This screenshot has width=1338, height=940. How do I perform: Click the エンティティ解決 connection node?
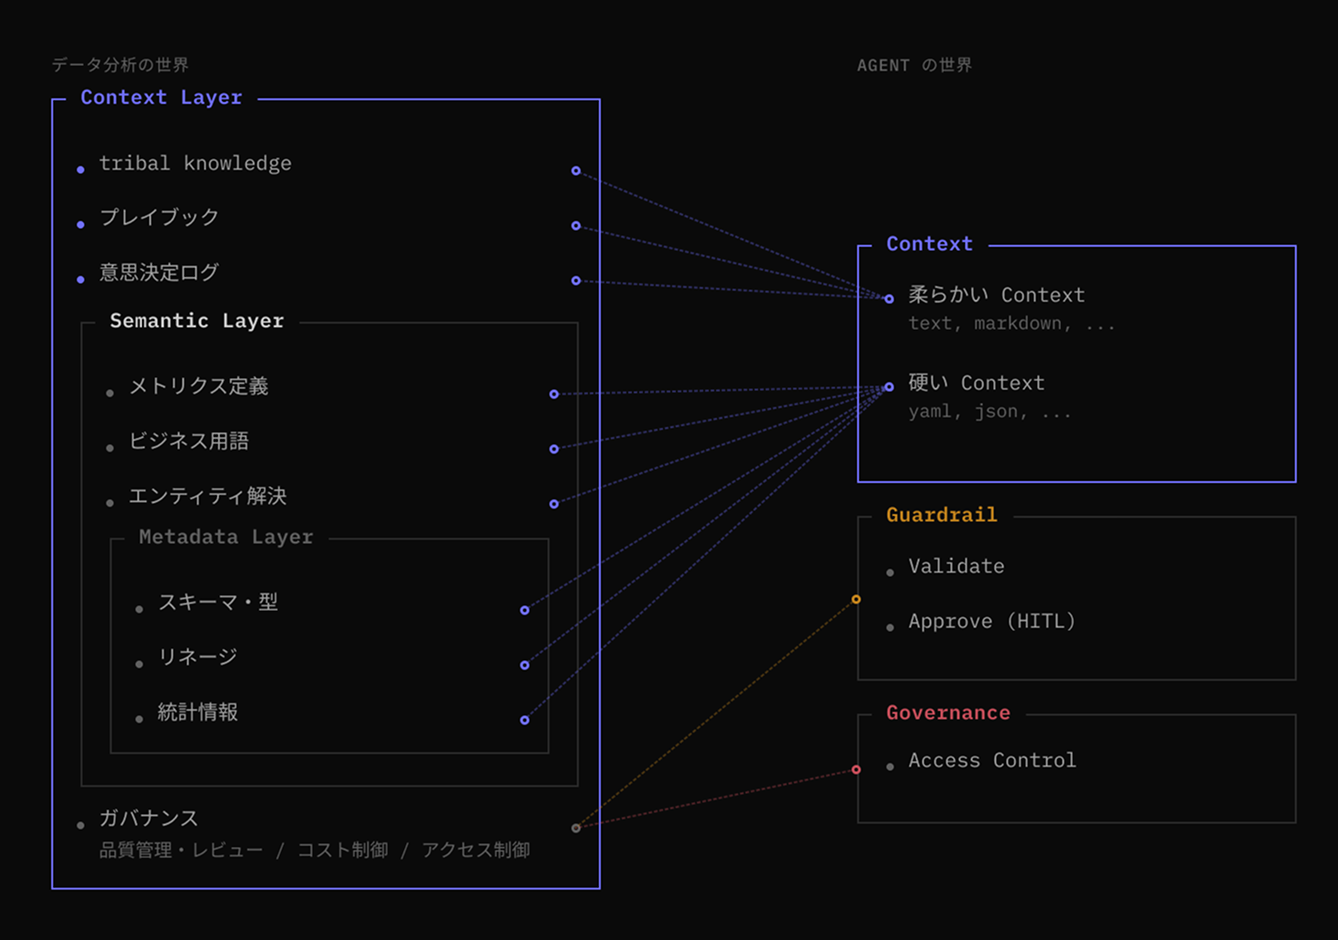[553, 504]
